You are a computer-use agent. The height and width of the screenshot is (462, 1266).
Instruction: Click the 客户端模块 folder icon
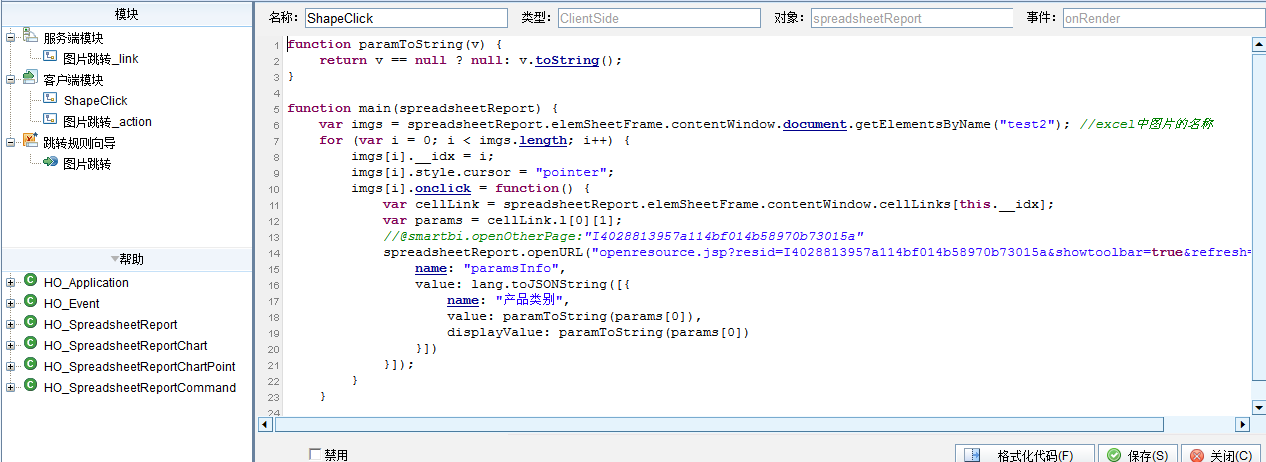click(29, 79)
